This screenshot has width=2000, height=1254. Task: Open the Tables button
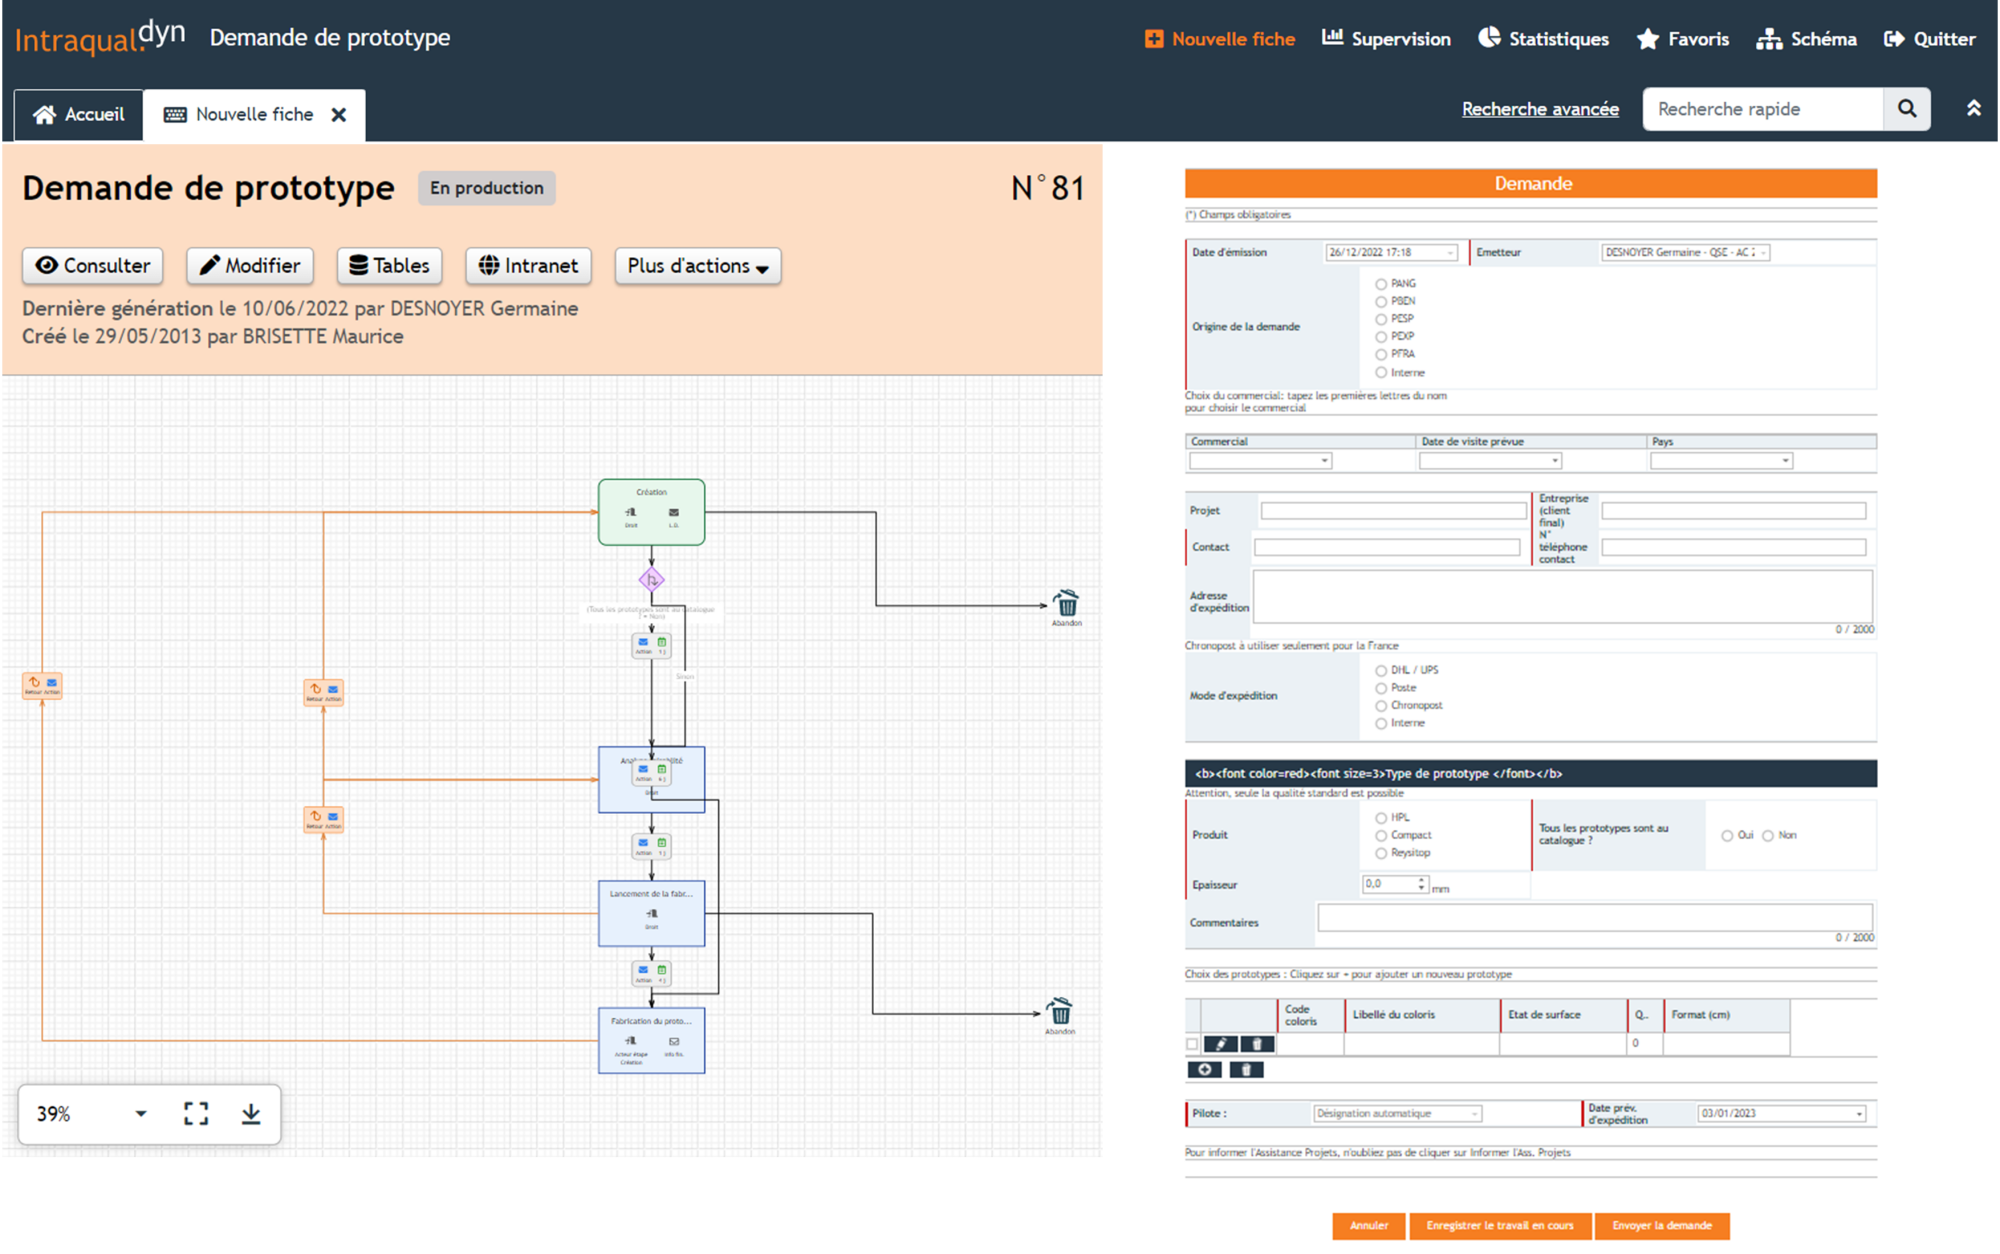(389, 266)
